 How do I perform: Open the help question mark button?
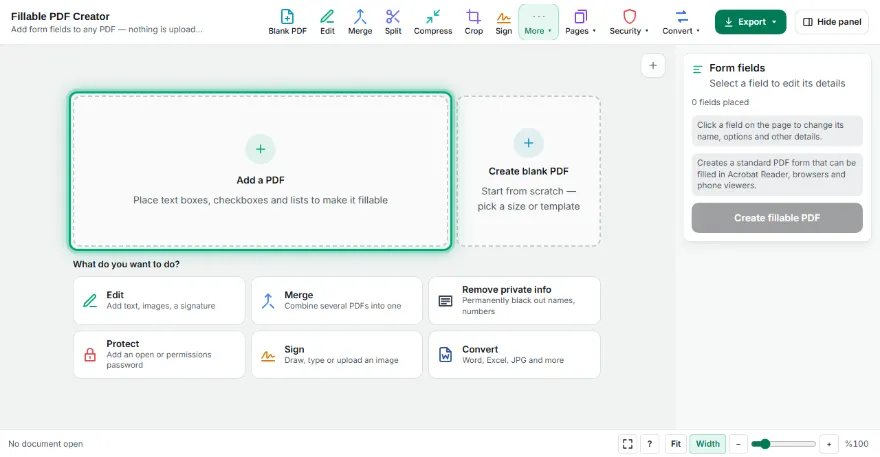pyautogui.click(x=649, y=444)
